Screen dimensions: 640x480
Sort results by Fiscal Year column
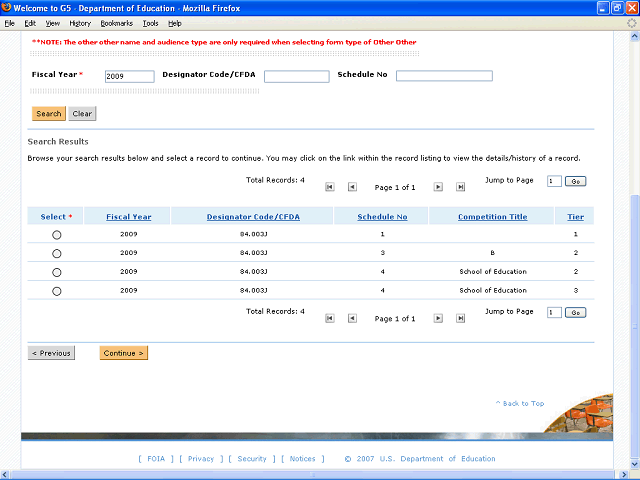coord(129,217)
